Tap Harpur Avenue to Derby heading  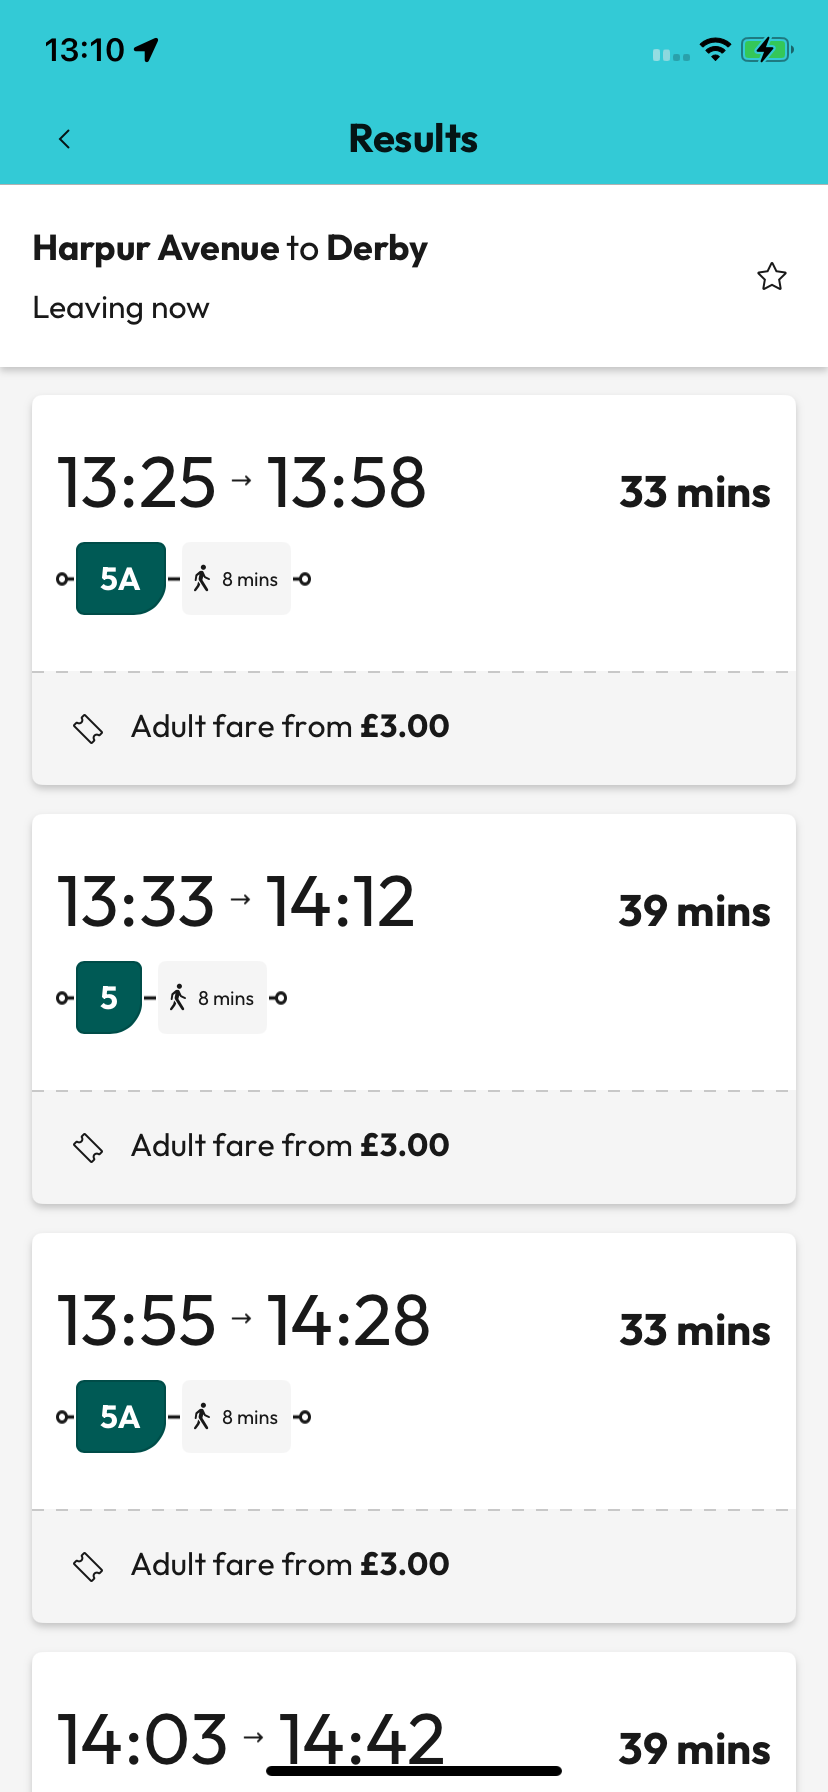230,248
